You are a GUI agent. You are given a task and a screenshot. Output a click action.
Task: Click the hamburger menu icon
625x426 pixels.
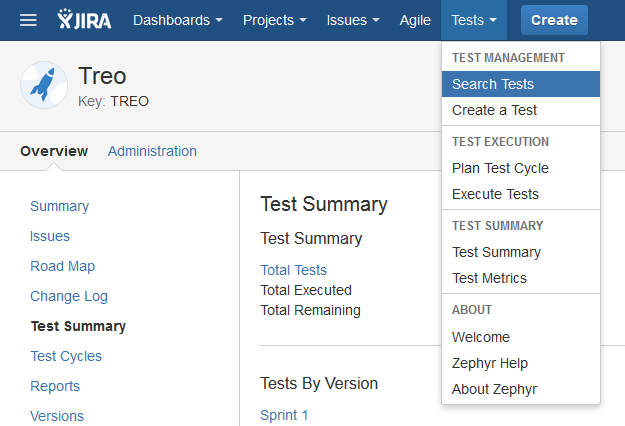click(28, 20)
